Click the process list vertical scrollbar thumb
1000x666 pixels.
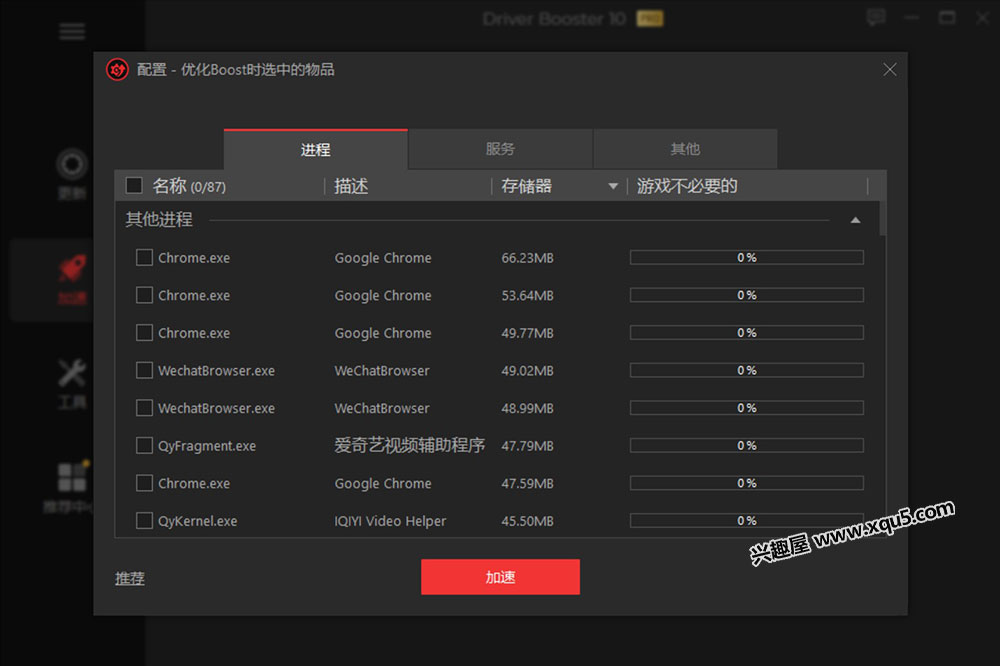point(883,219)
